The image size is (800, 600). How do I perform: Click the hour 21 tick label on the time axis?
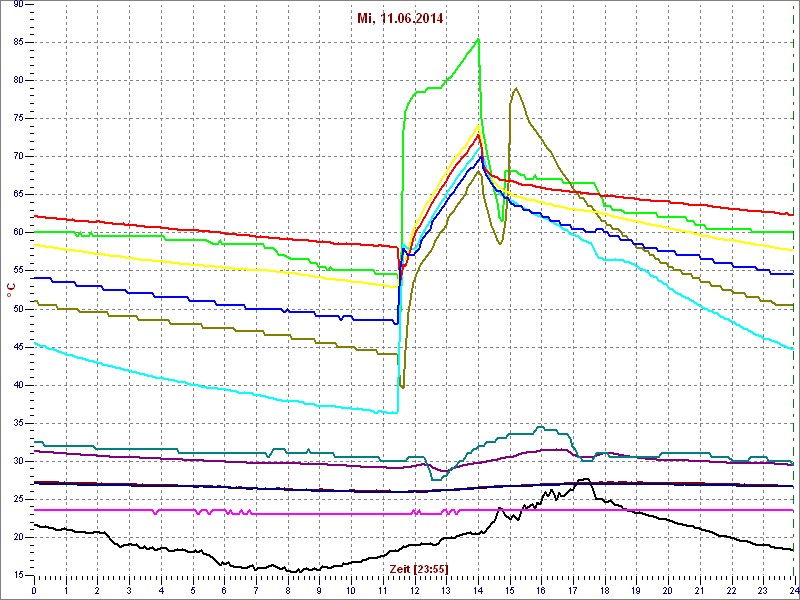[x=700, y=591]
